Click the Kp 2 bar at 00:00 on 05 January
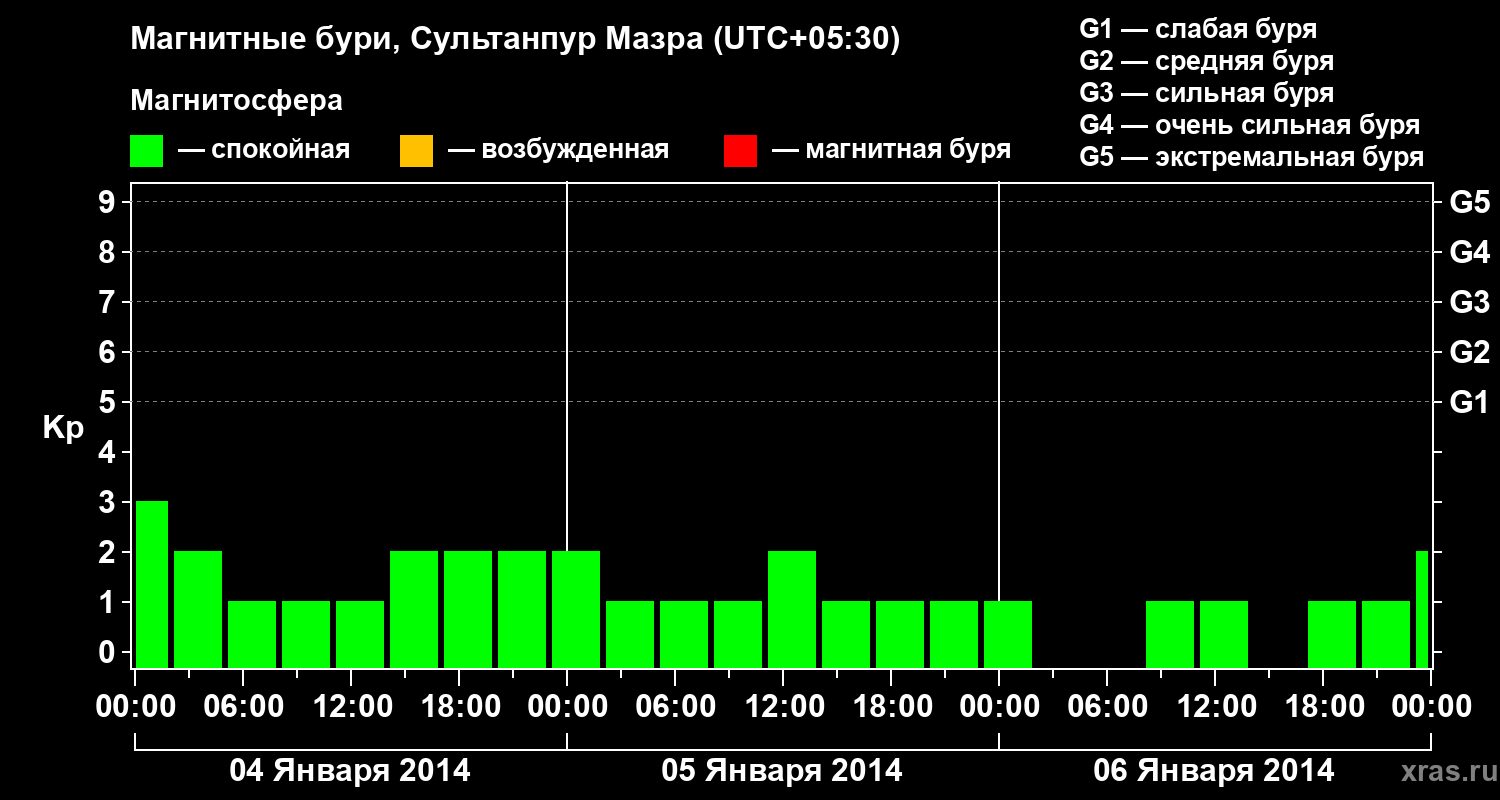The image size is (1500, 800). point(576,609)
